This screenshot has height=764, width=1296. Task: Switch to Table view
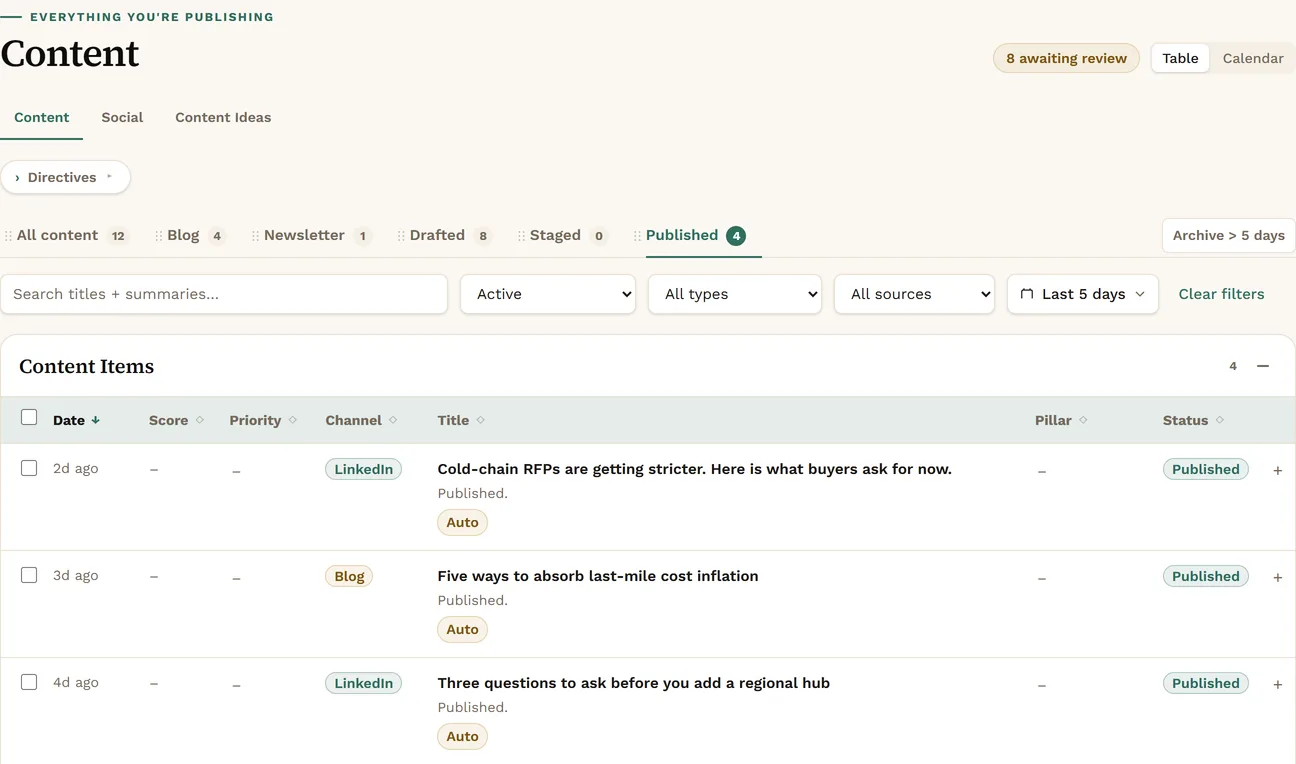pyautogui.click(x=1180, y=58)
